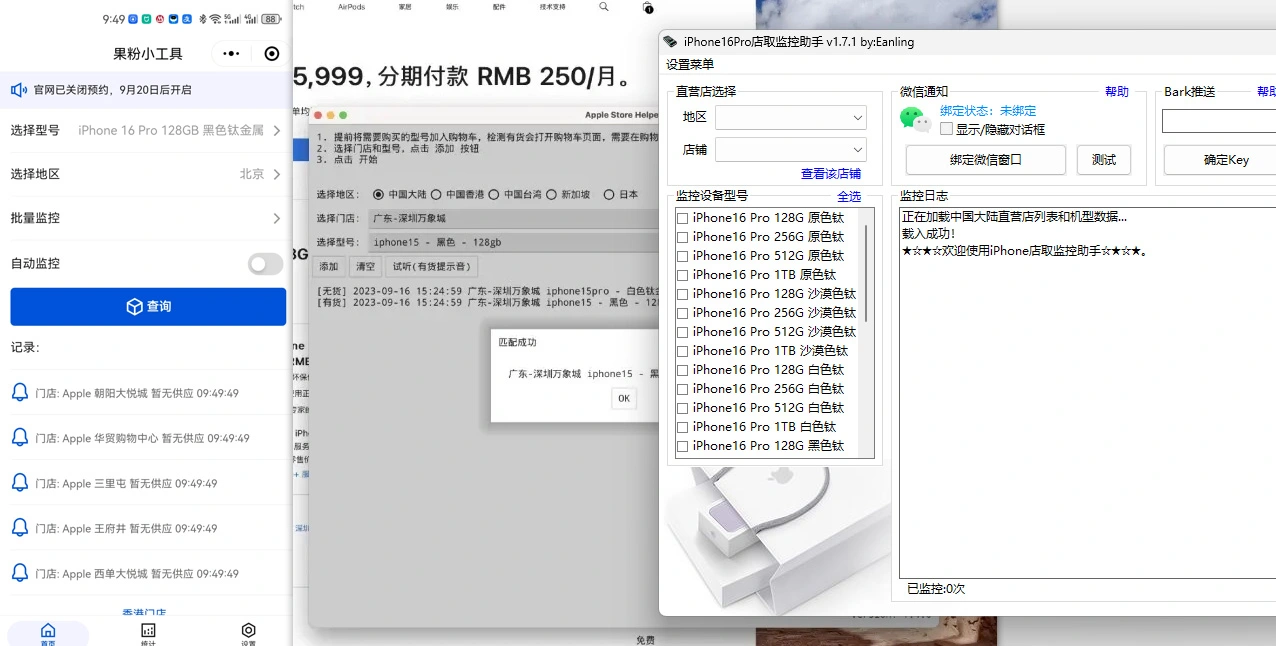This screenshot has width=1276, height=646.
Task: Enable the 显示/隐藏对话框 checkbox
Action: click(x=945, y=128)
